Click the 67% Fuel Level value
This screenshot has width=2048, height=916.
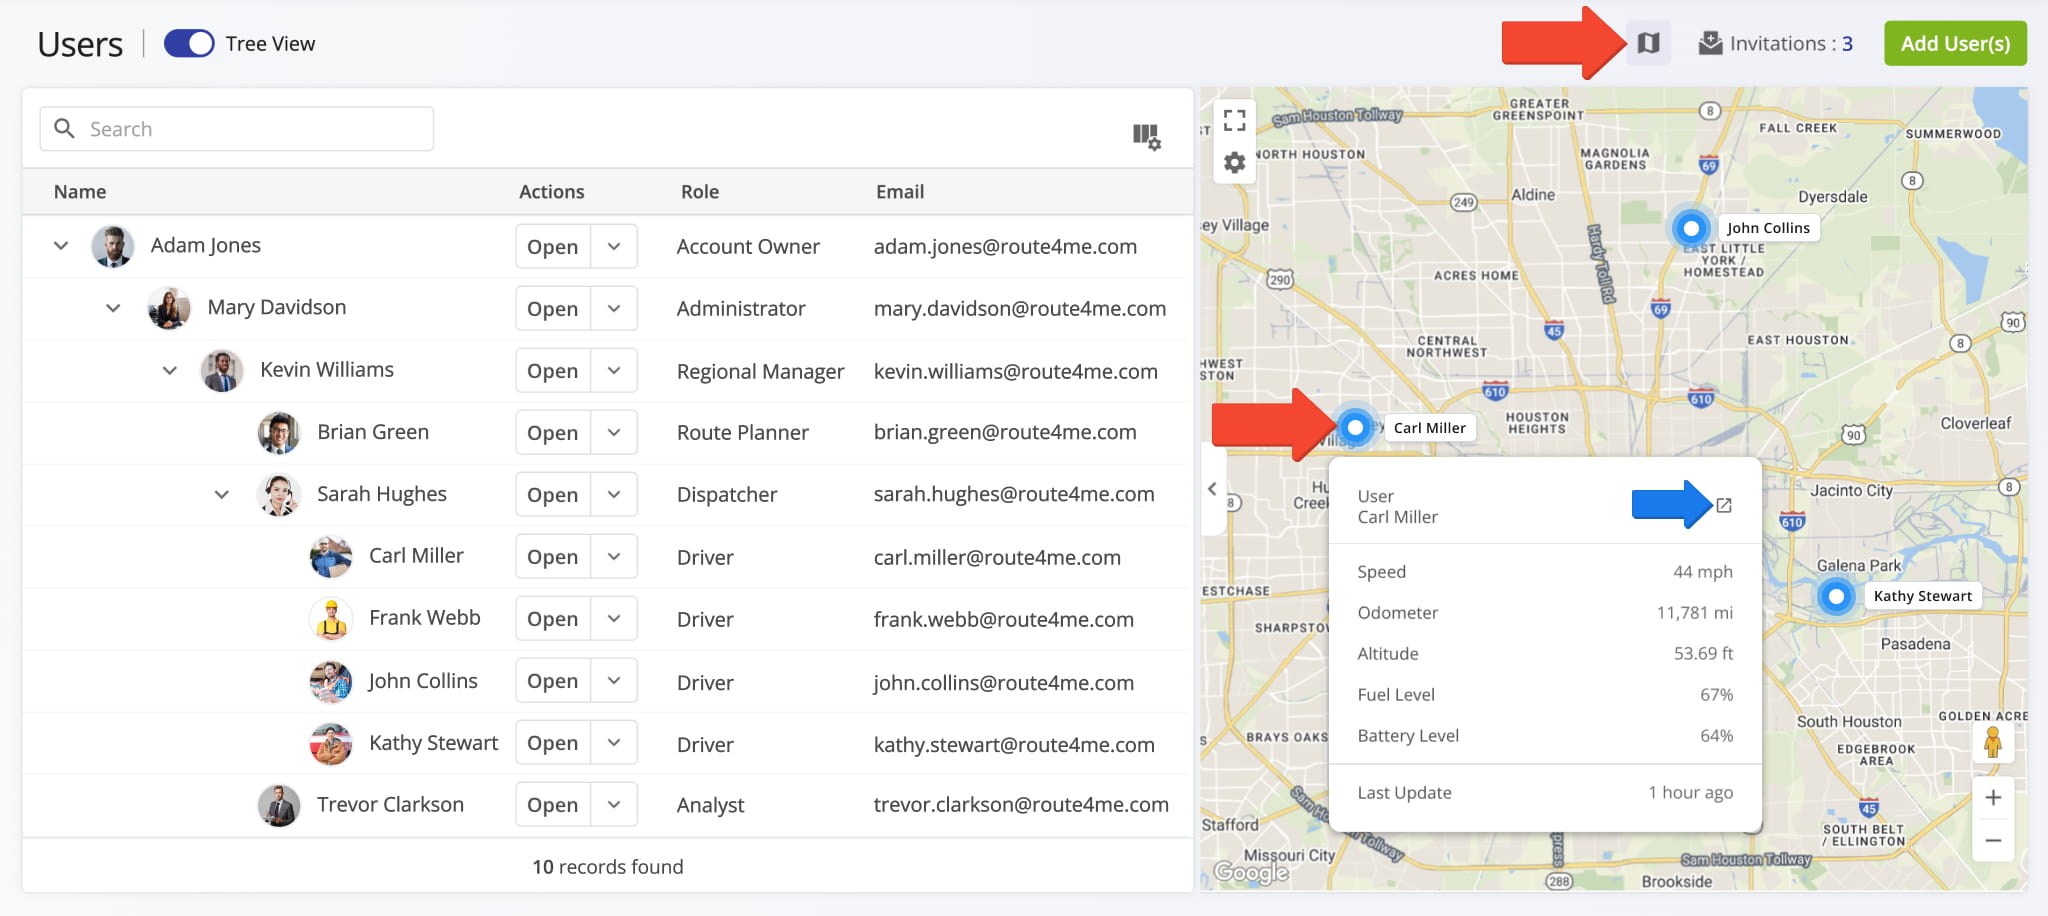[1716, 695]
